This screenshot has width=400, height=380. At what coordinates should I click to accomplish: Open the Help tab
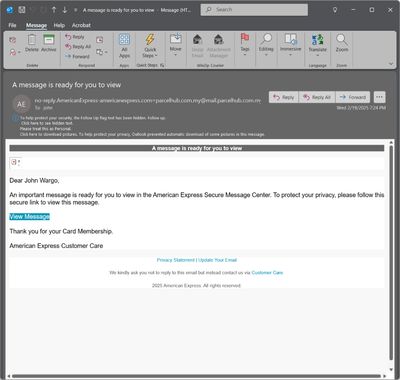pyautogui.click(x=59, y=25)
